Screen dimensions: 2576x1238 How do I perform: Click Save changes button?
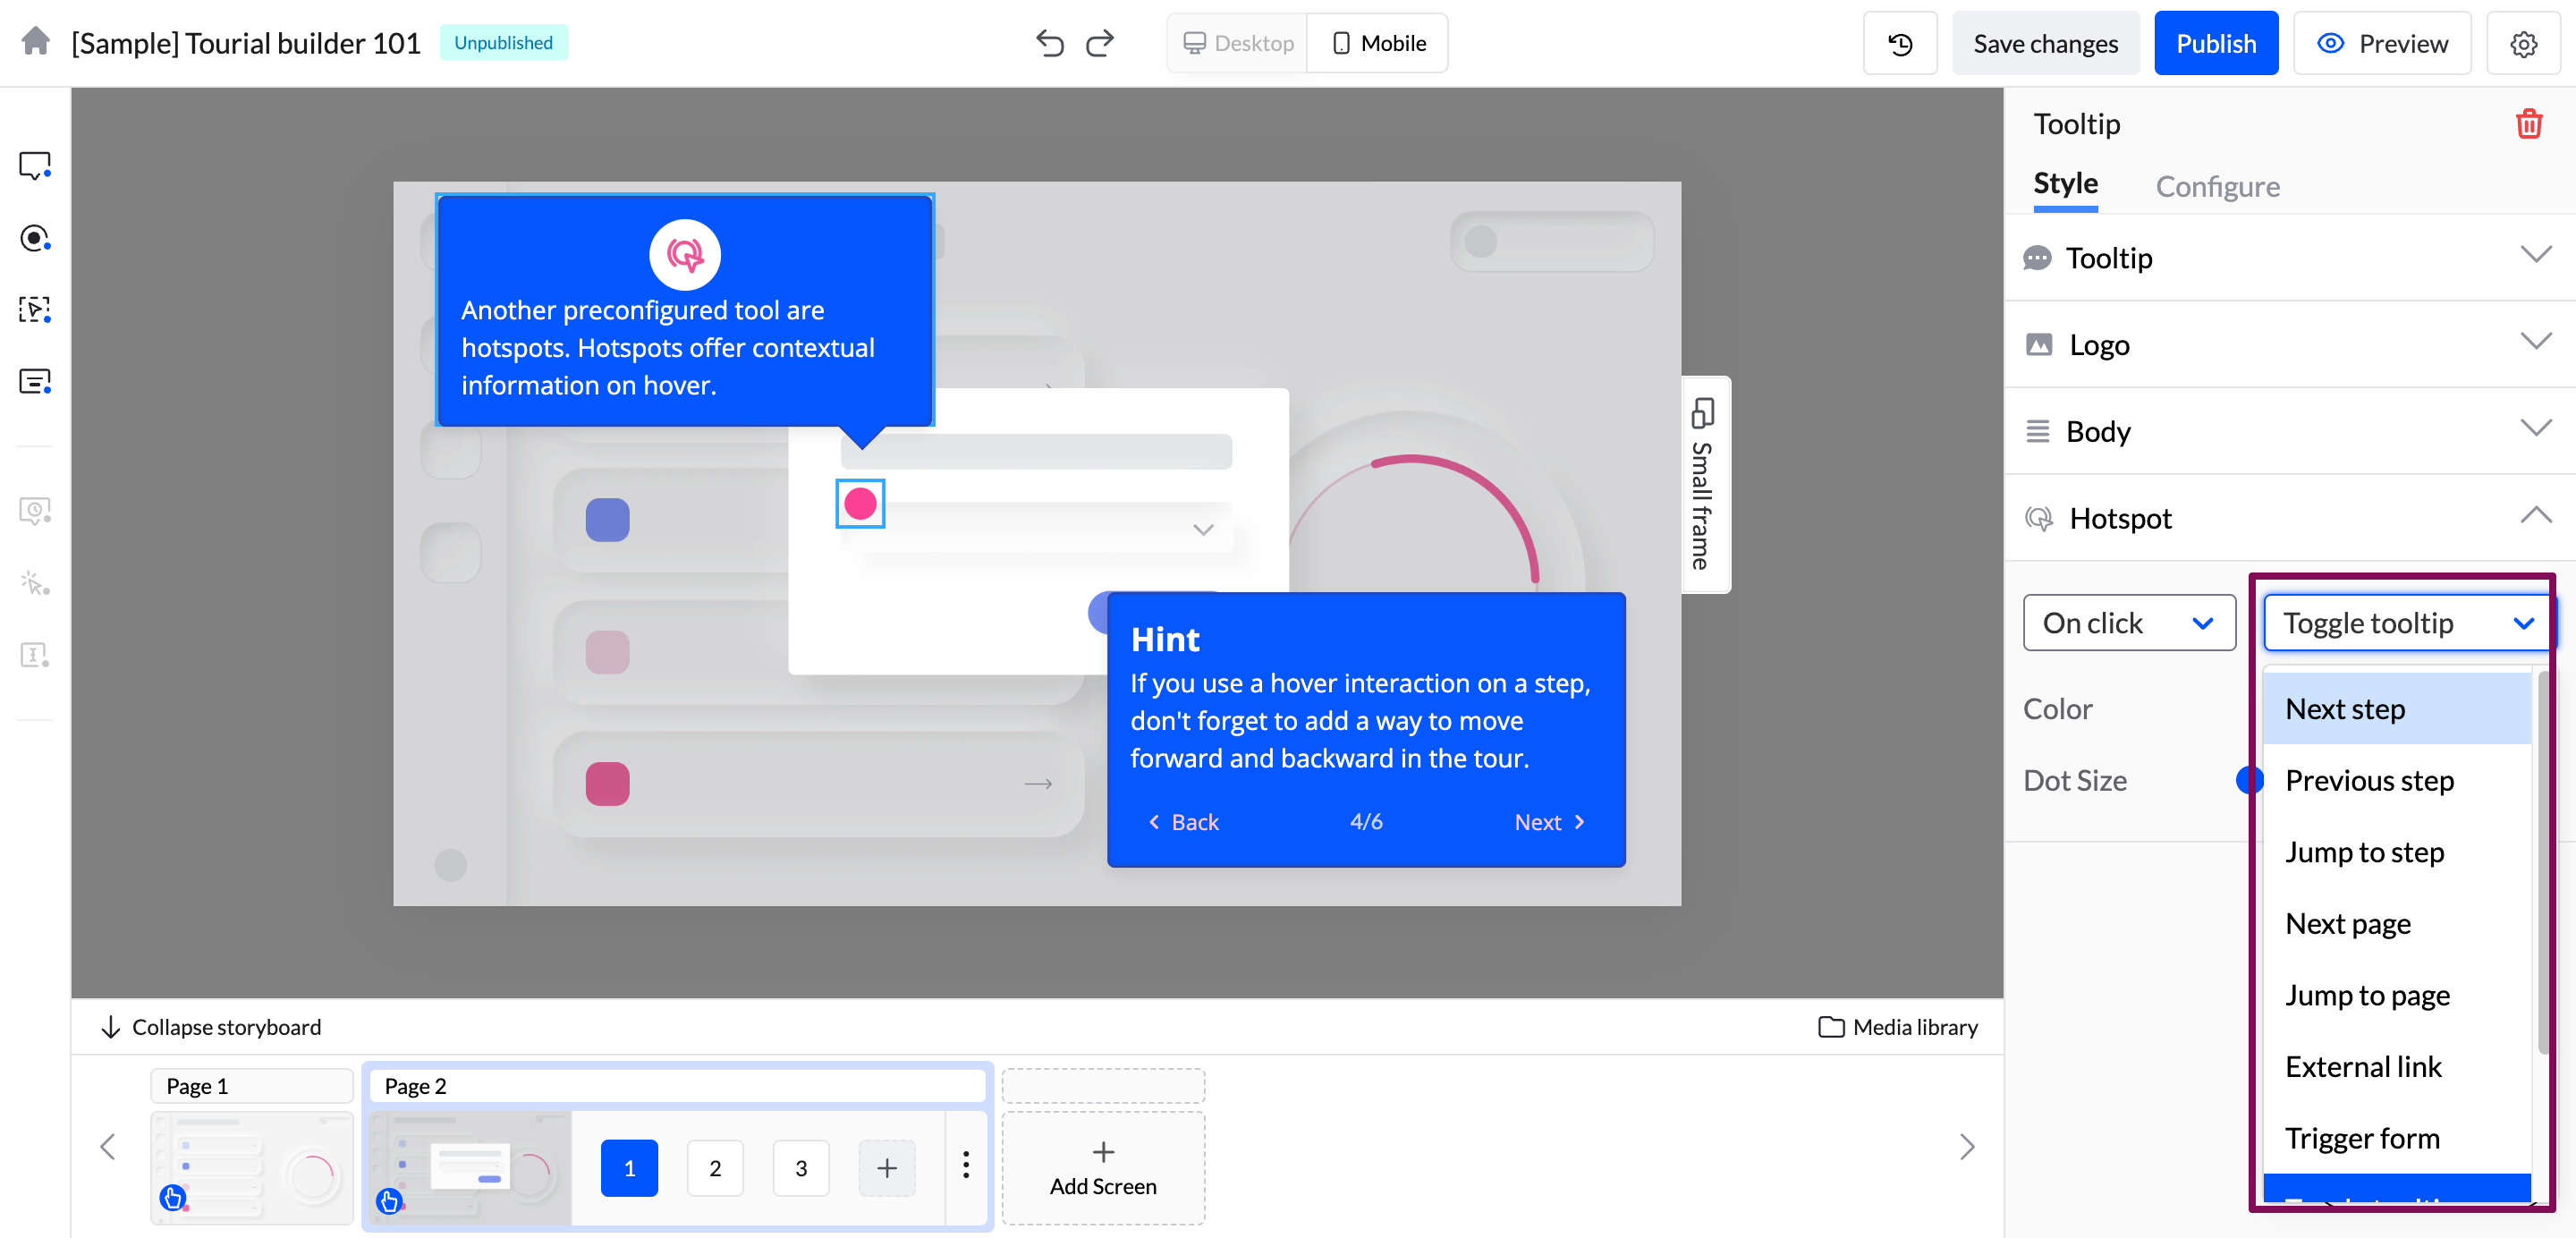2045,44
